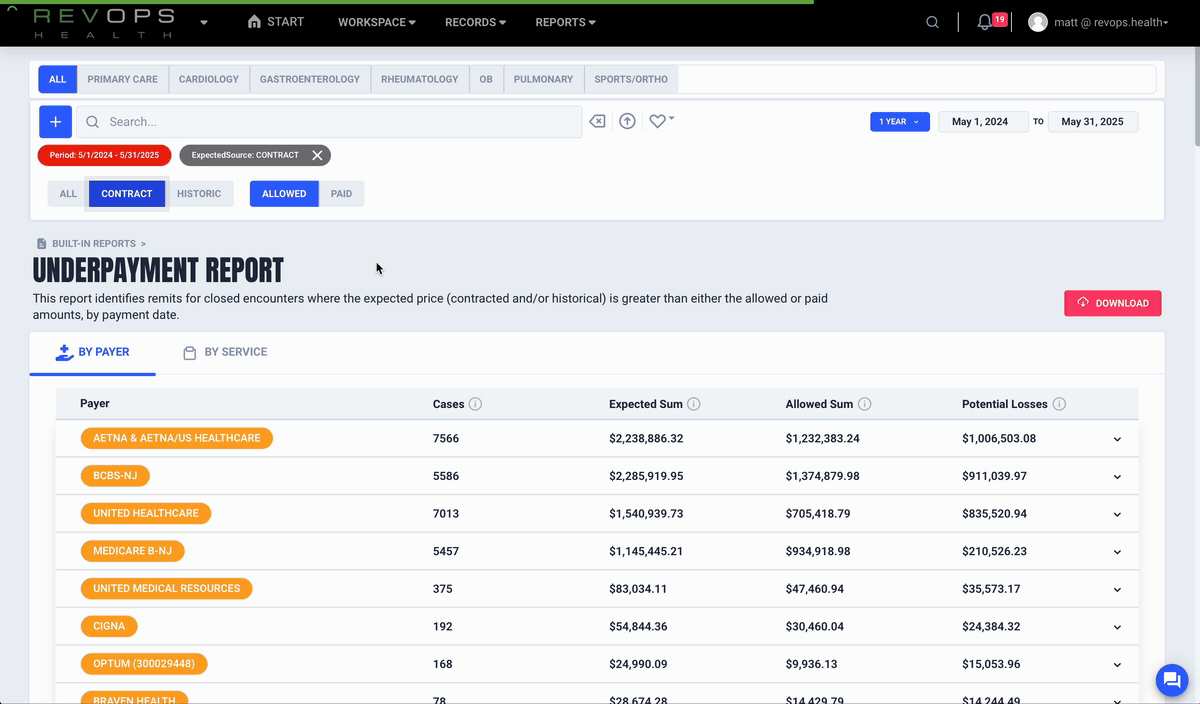Click the DOWNLOAD button
The image size is (1200, 704).
(x=1112, y=303)
